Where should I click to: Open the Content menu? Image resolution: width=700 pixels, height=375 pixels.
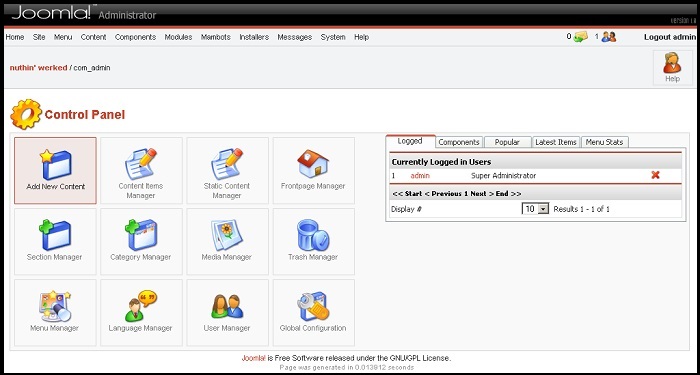pos(93,38)
